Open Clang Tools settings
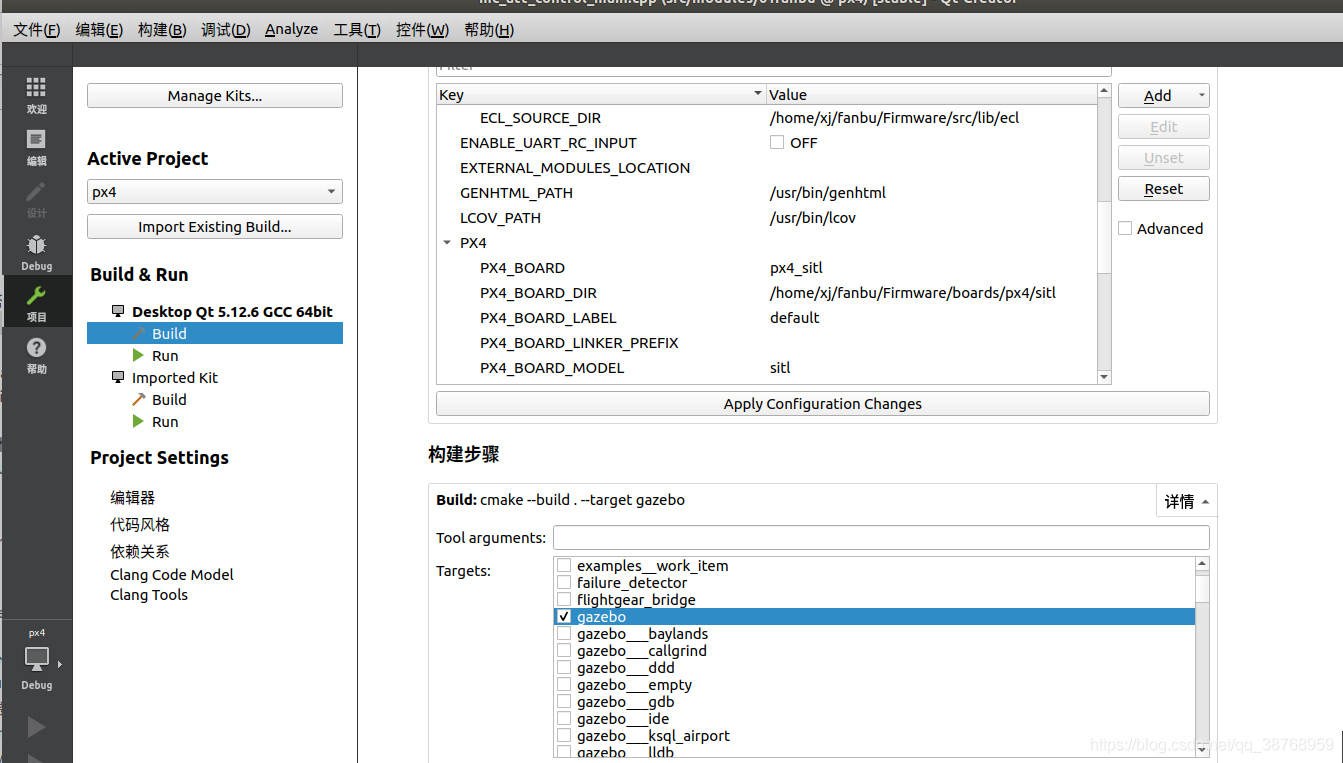1343x763 pixels. click(149, 594)
